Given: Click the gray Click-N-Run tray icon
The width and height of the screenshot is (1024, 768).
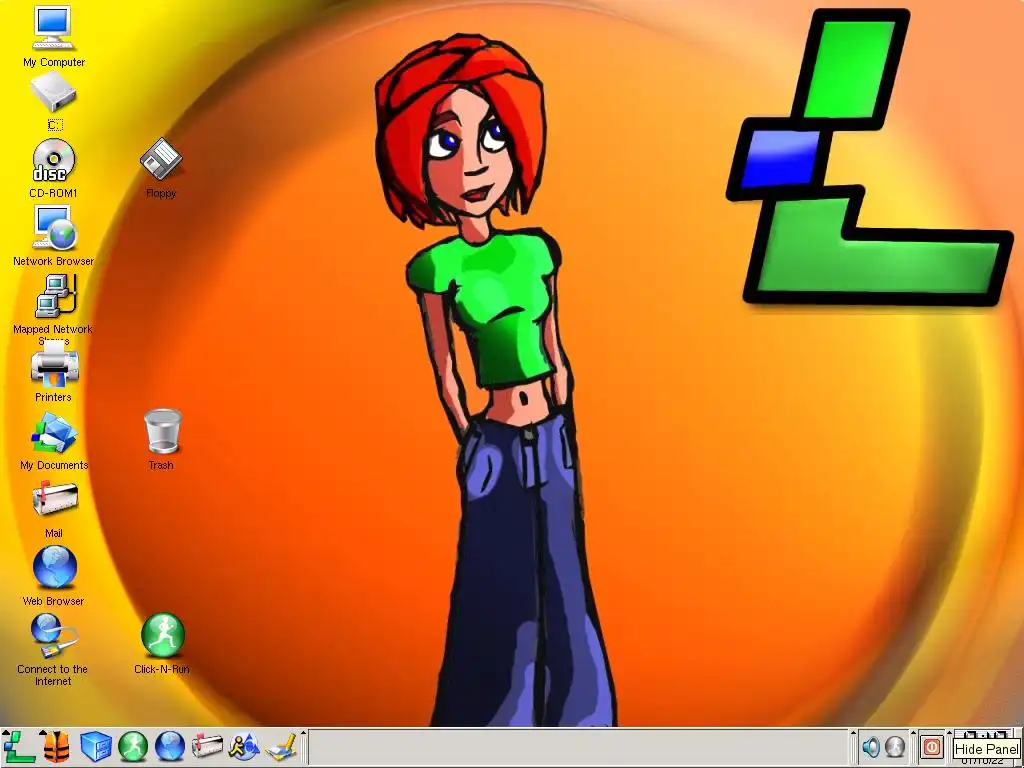Looking at the screenshot, I should (x=894, y=746).
